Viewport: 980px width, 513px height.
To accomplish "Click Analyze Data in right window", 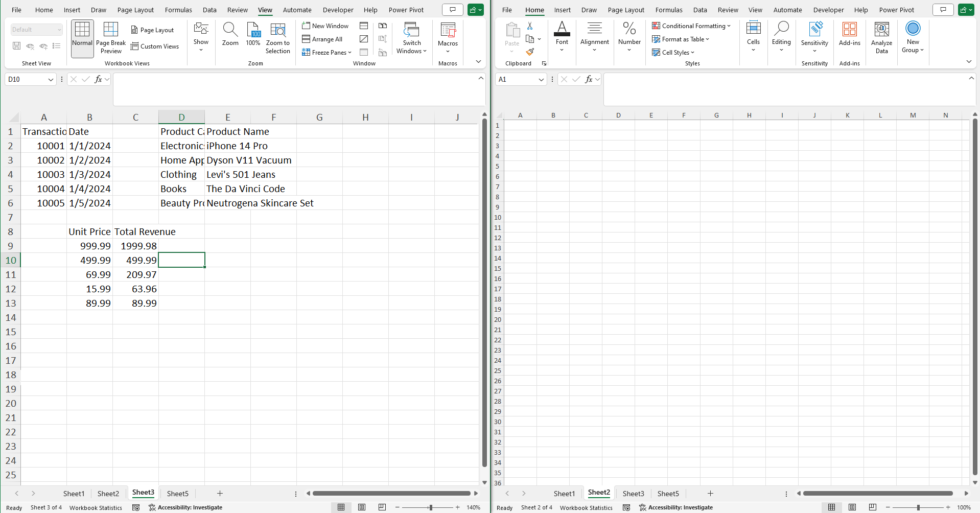I will click(x=881, y=37).
